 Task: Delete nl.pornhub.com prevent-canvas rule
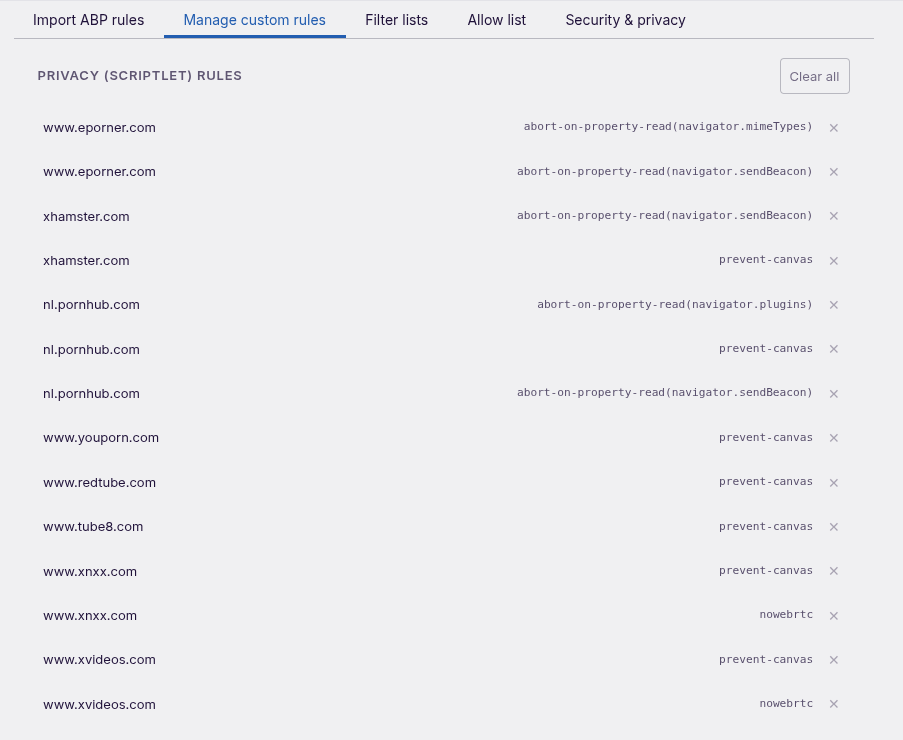pos(833,349)
